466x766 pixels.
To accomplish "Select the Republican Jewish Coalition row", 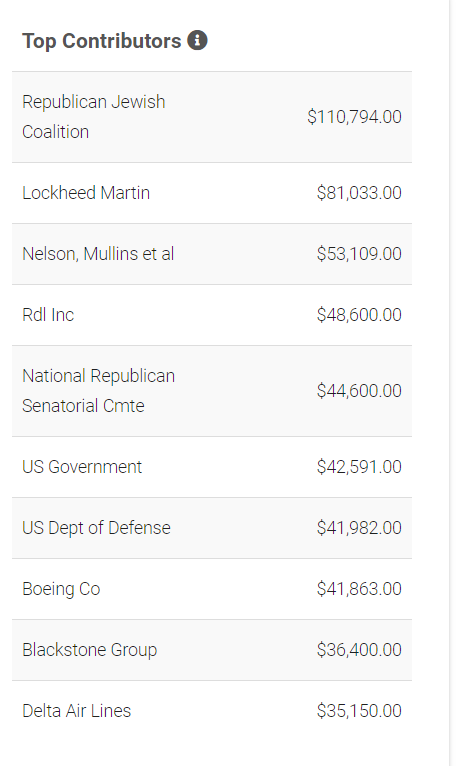I will coord(212,117).
